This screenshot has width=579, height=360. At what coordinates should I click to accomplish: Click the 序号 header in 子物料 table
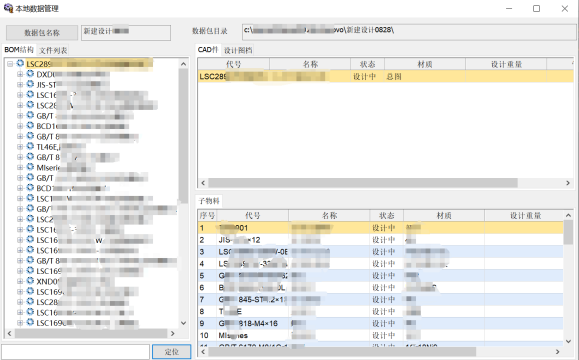207,215
